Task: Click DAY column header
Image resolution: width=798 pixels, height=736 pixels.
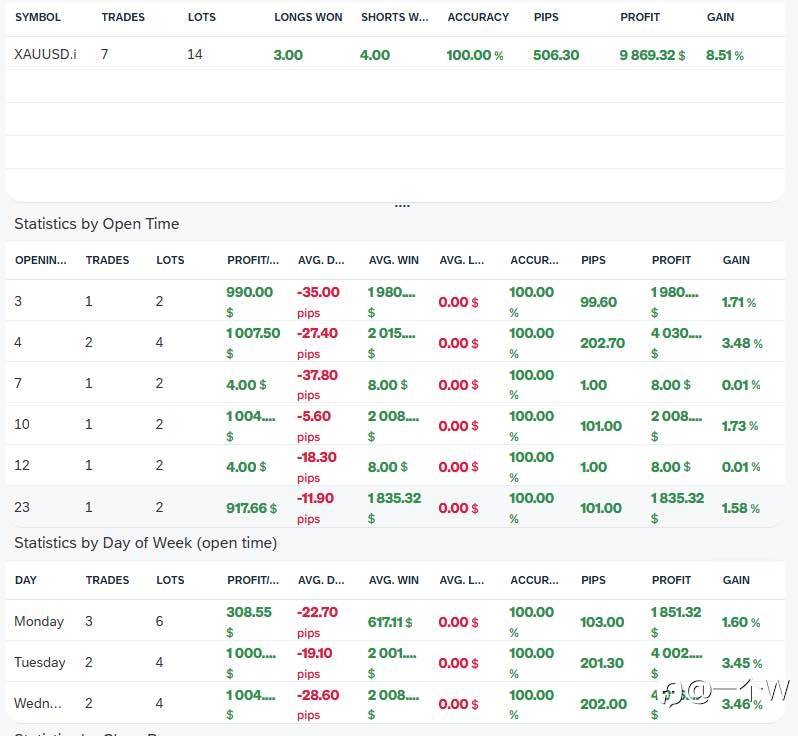Action: point(25,580)
